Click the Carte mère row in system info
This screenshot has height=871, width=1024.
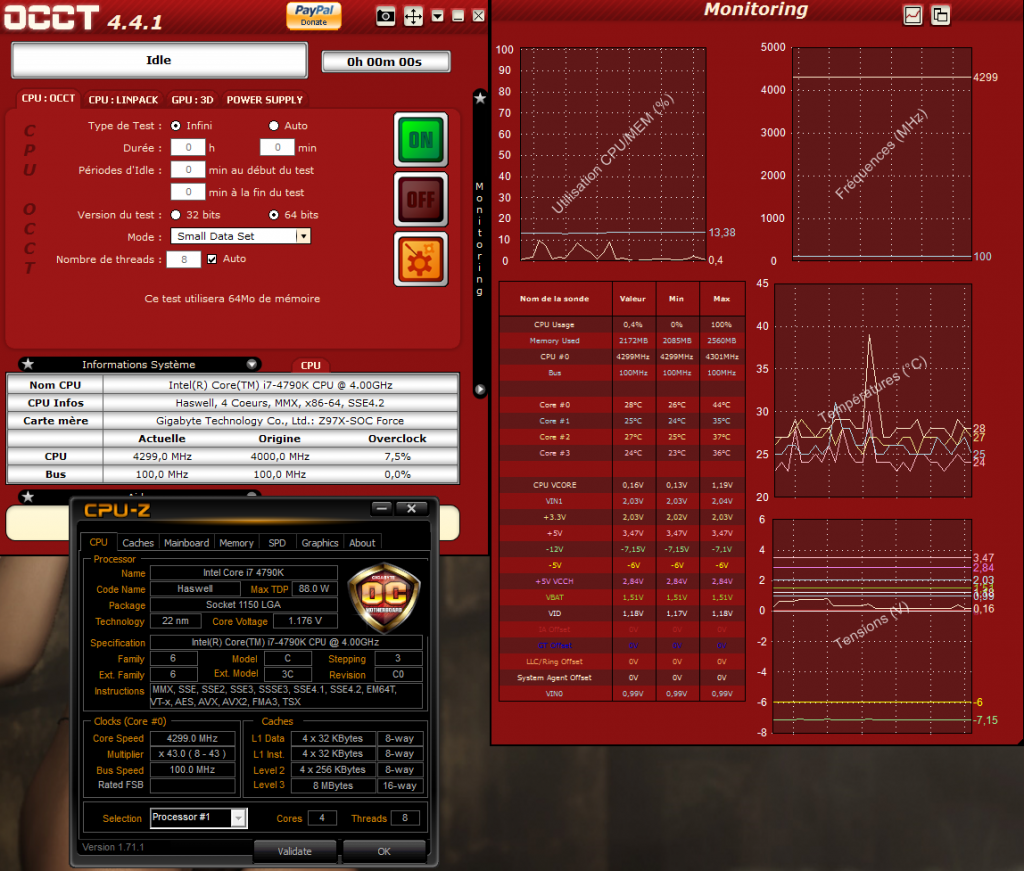[x=232, y=421]
